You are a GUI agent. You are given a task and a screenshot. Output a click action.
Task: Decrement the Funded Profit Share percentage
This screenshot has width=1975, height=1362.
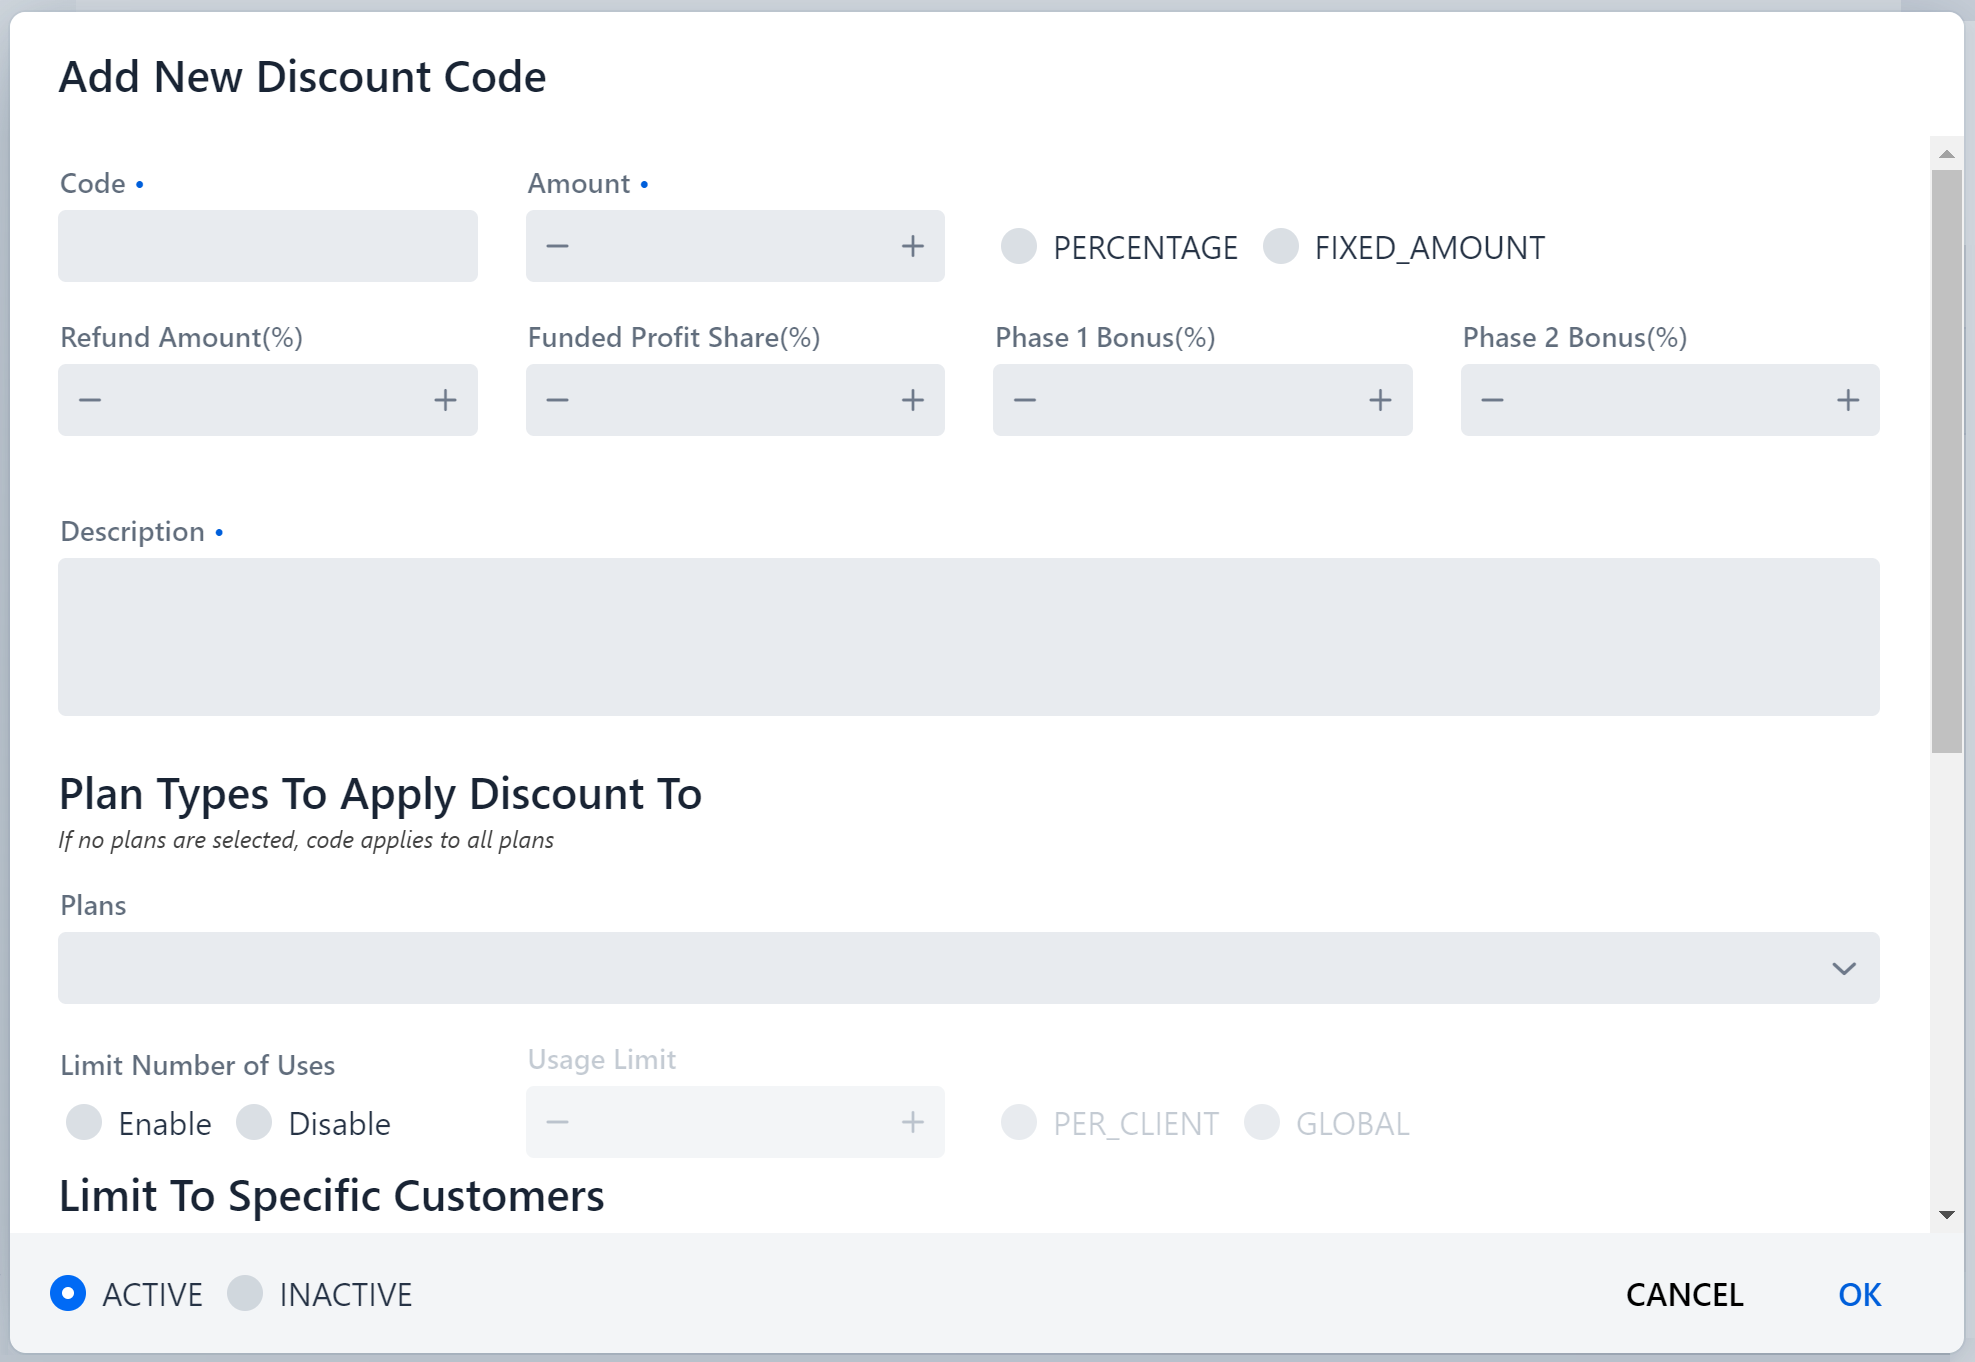click(x=557, y=400)
